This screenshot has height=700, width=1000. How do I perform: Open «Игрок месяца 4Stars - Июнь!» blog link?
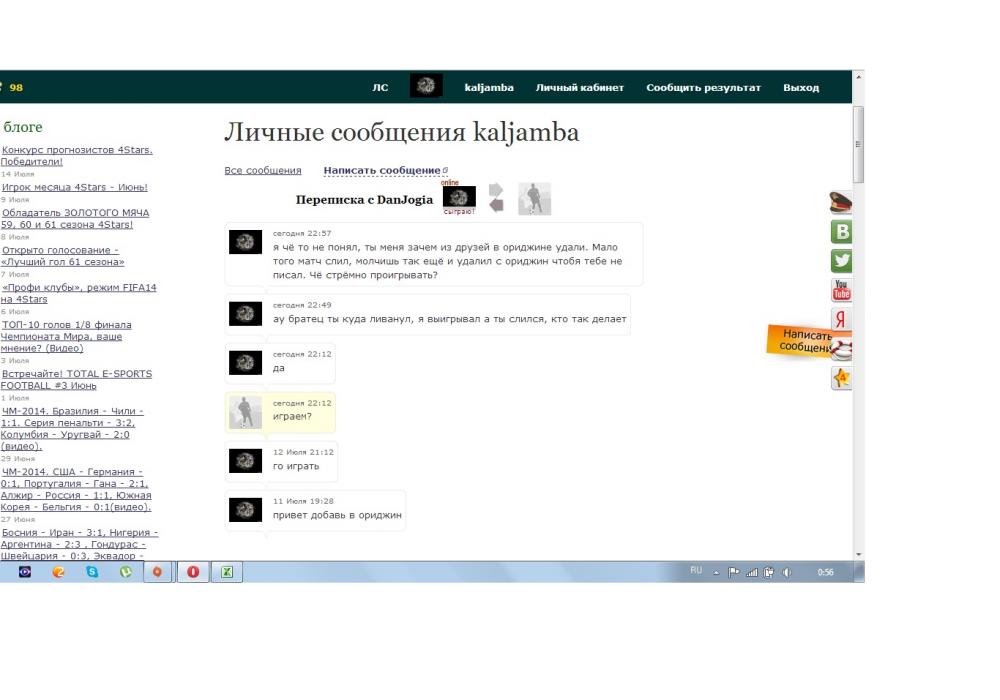75,187
